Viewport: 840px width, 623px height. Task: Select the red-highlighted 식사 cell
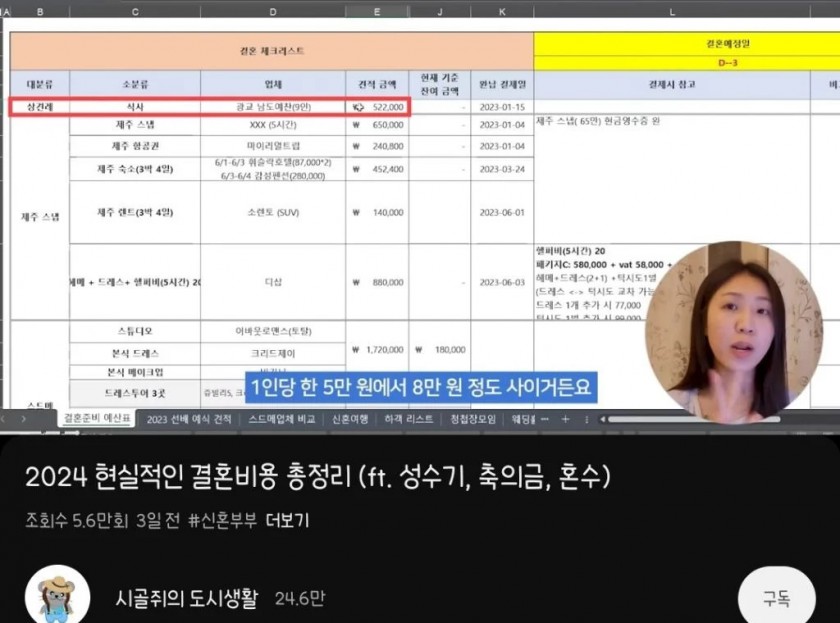(137, 104)
